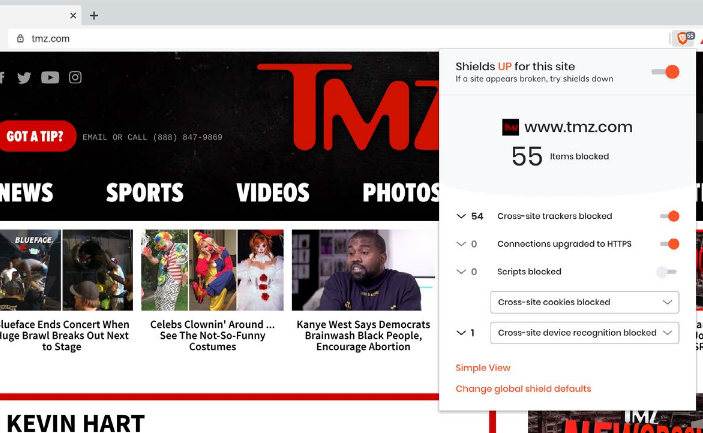Close the current browser tab
703x433 pixels.
[73, 16]
